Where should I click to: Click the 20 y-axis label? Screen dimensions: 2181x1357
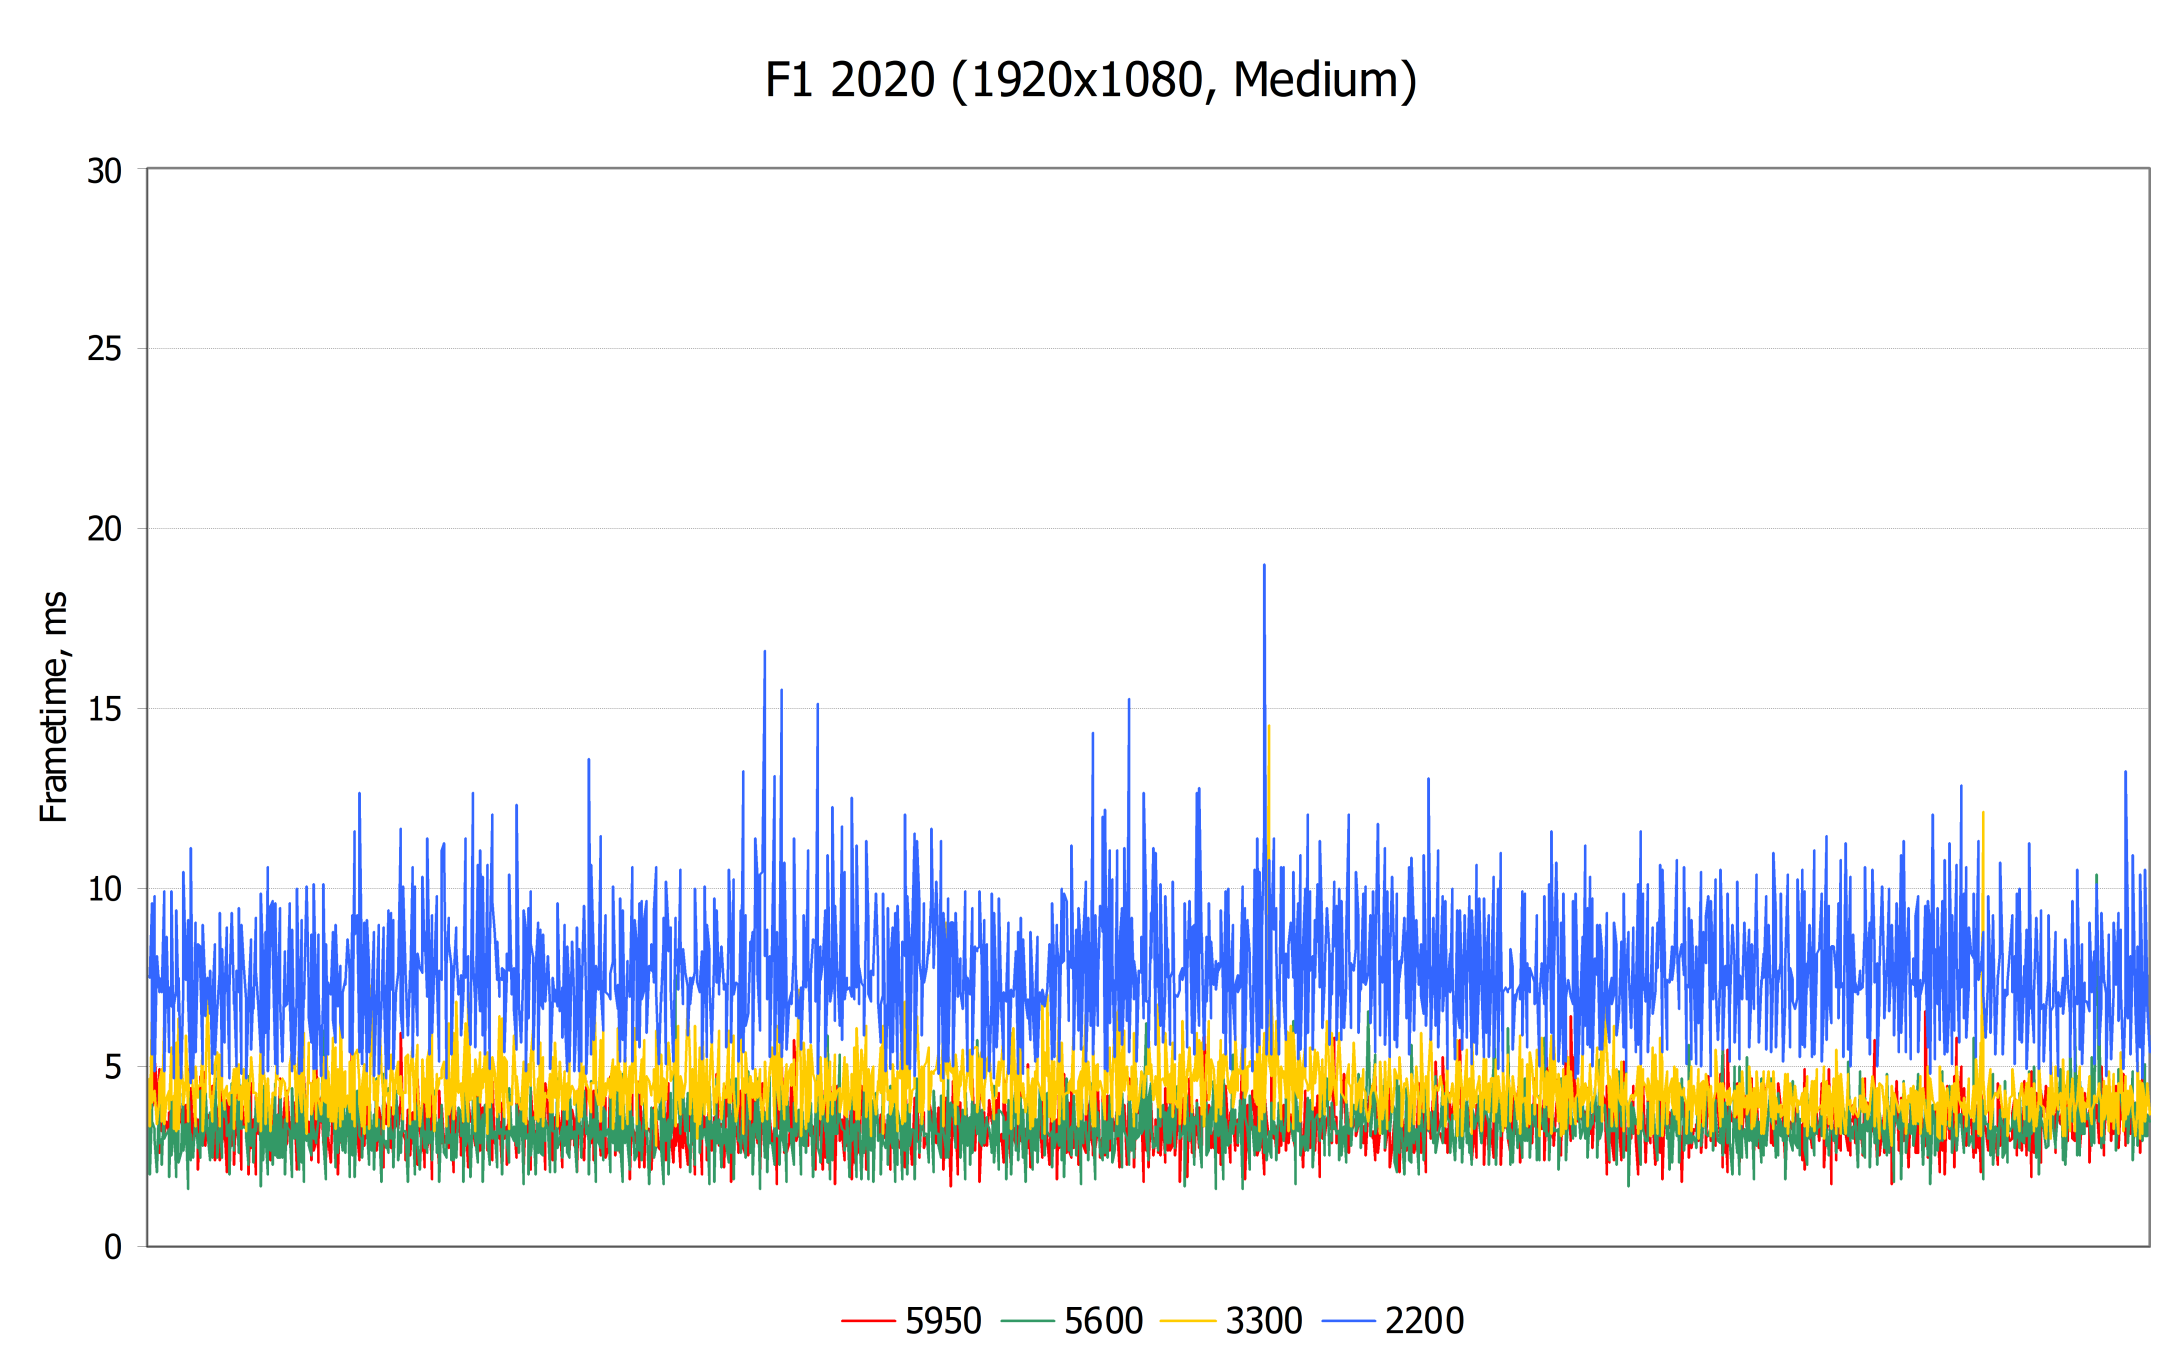(104, 529)
